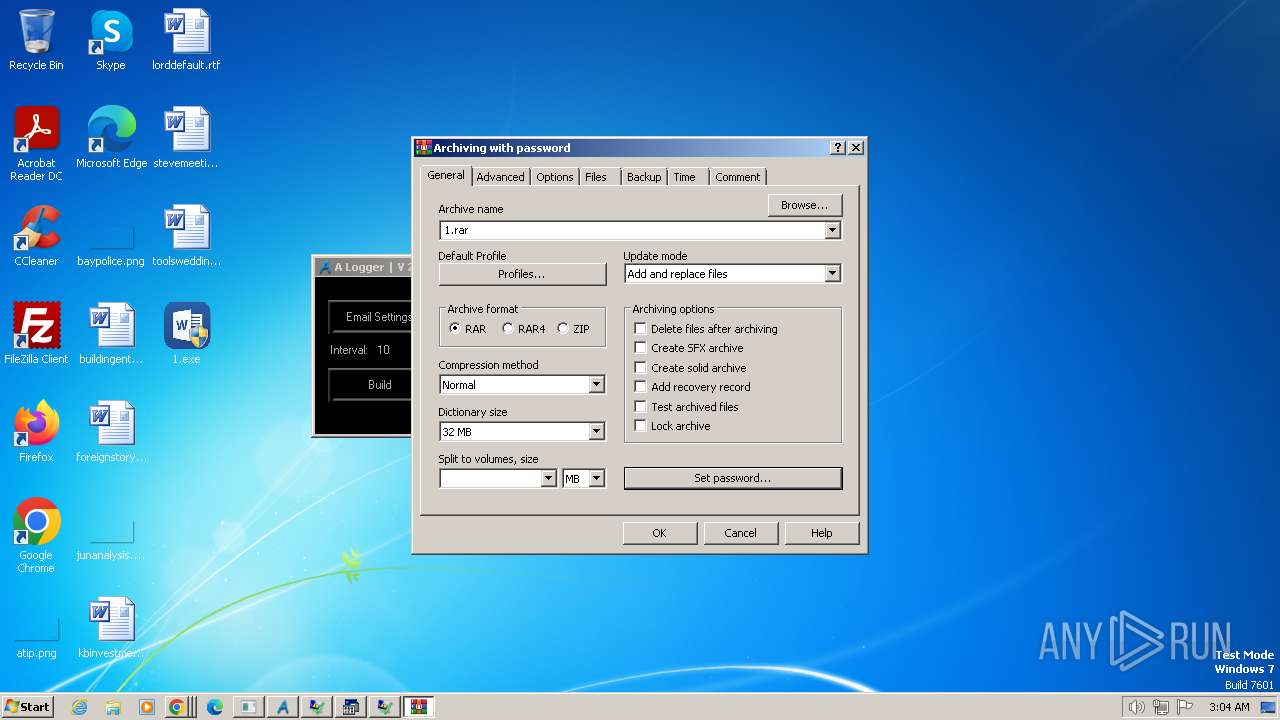Open FileZilla Client desktop shortcut
The height and width of the screenshot is (720, 1280).
36,334
